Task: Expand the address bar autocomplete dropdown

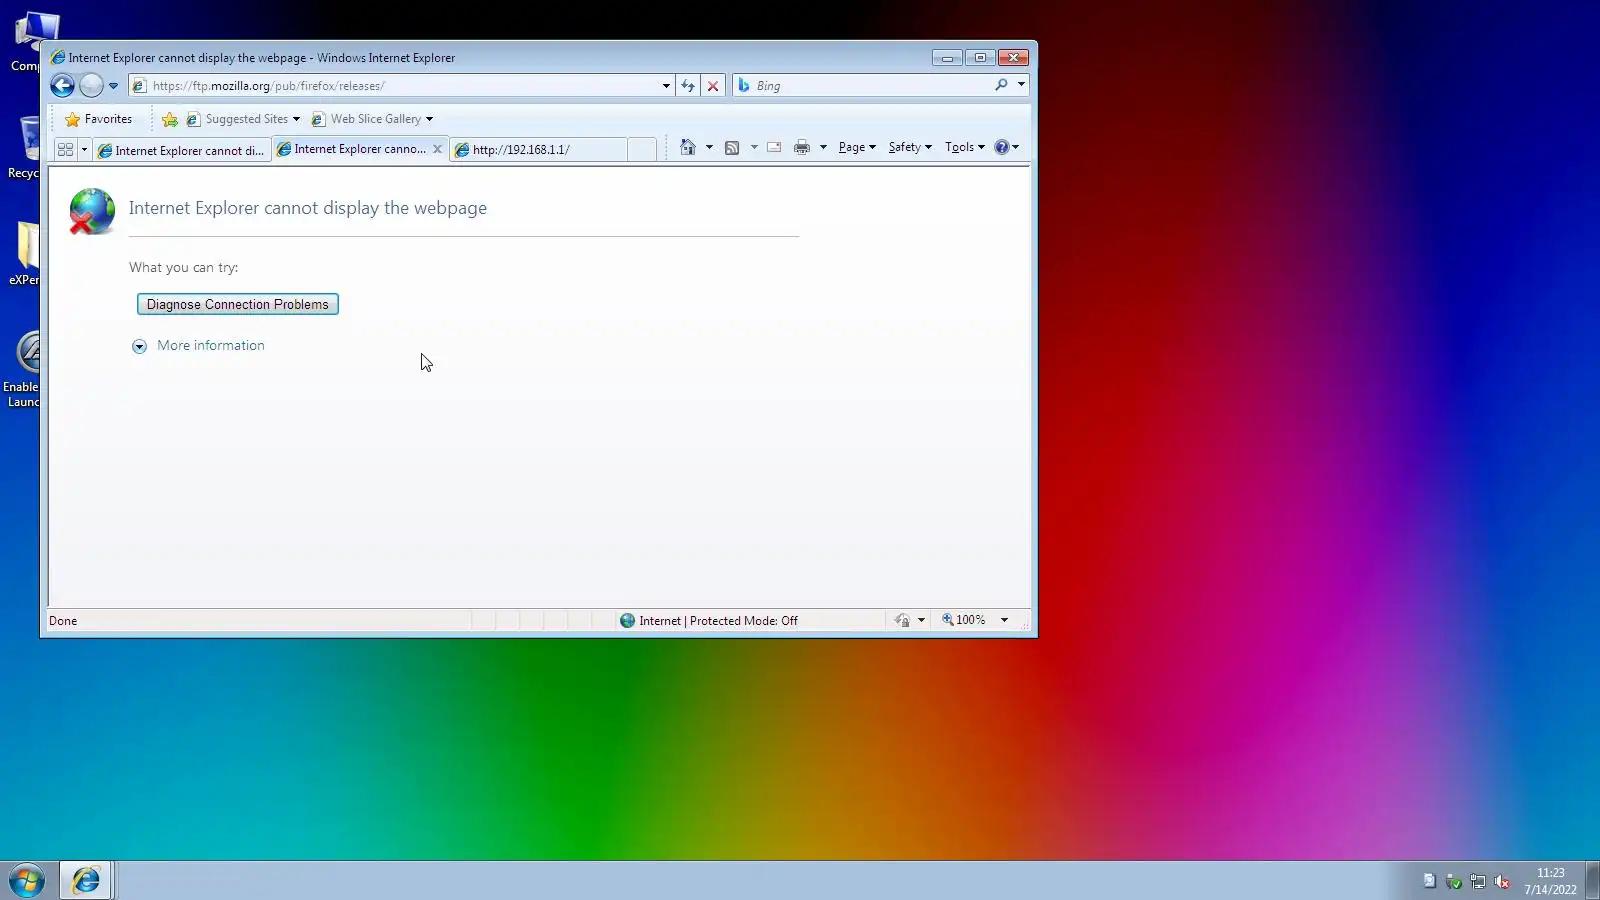Action: coord(666,86)
